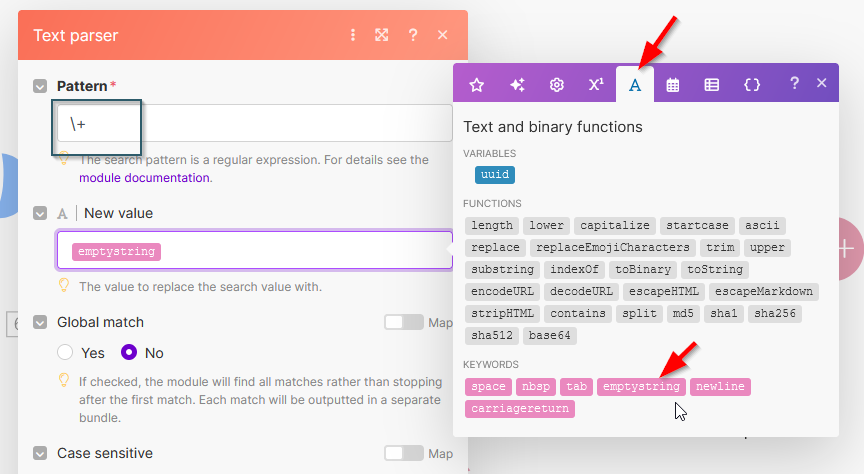Viewport: 864px width, 474px height.
Task: Open the custom variables braces tab
Action: 752,85
